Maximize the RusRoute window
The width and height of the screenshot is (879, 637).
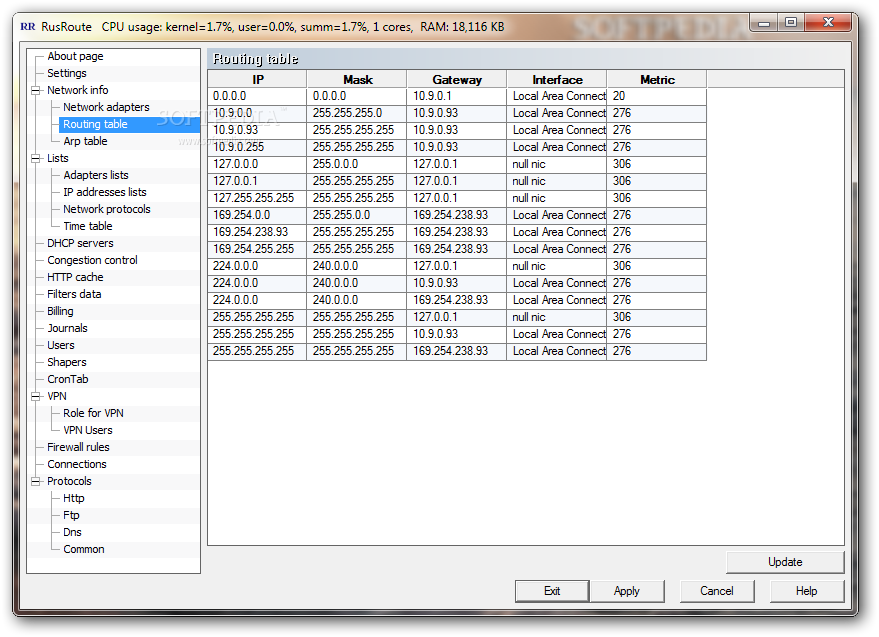coord(790,22)
